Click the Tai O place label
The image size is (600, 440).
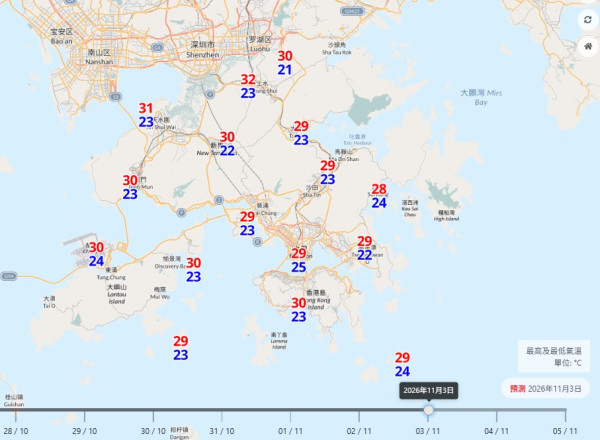49,302
